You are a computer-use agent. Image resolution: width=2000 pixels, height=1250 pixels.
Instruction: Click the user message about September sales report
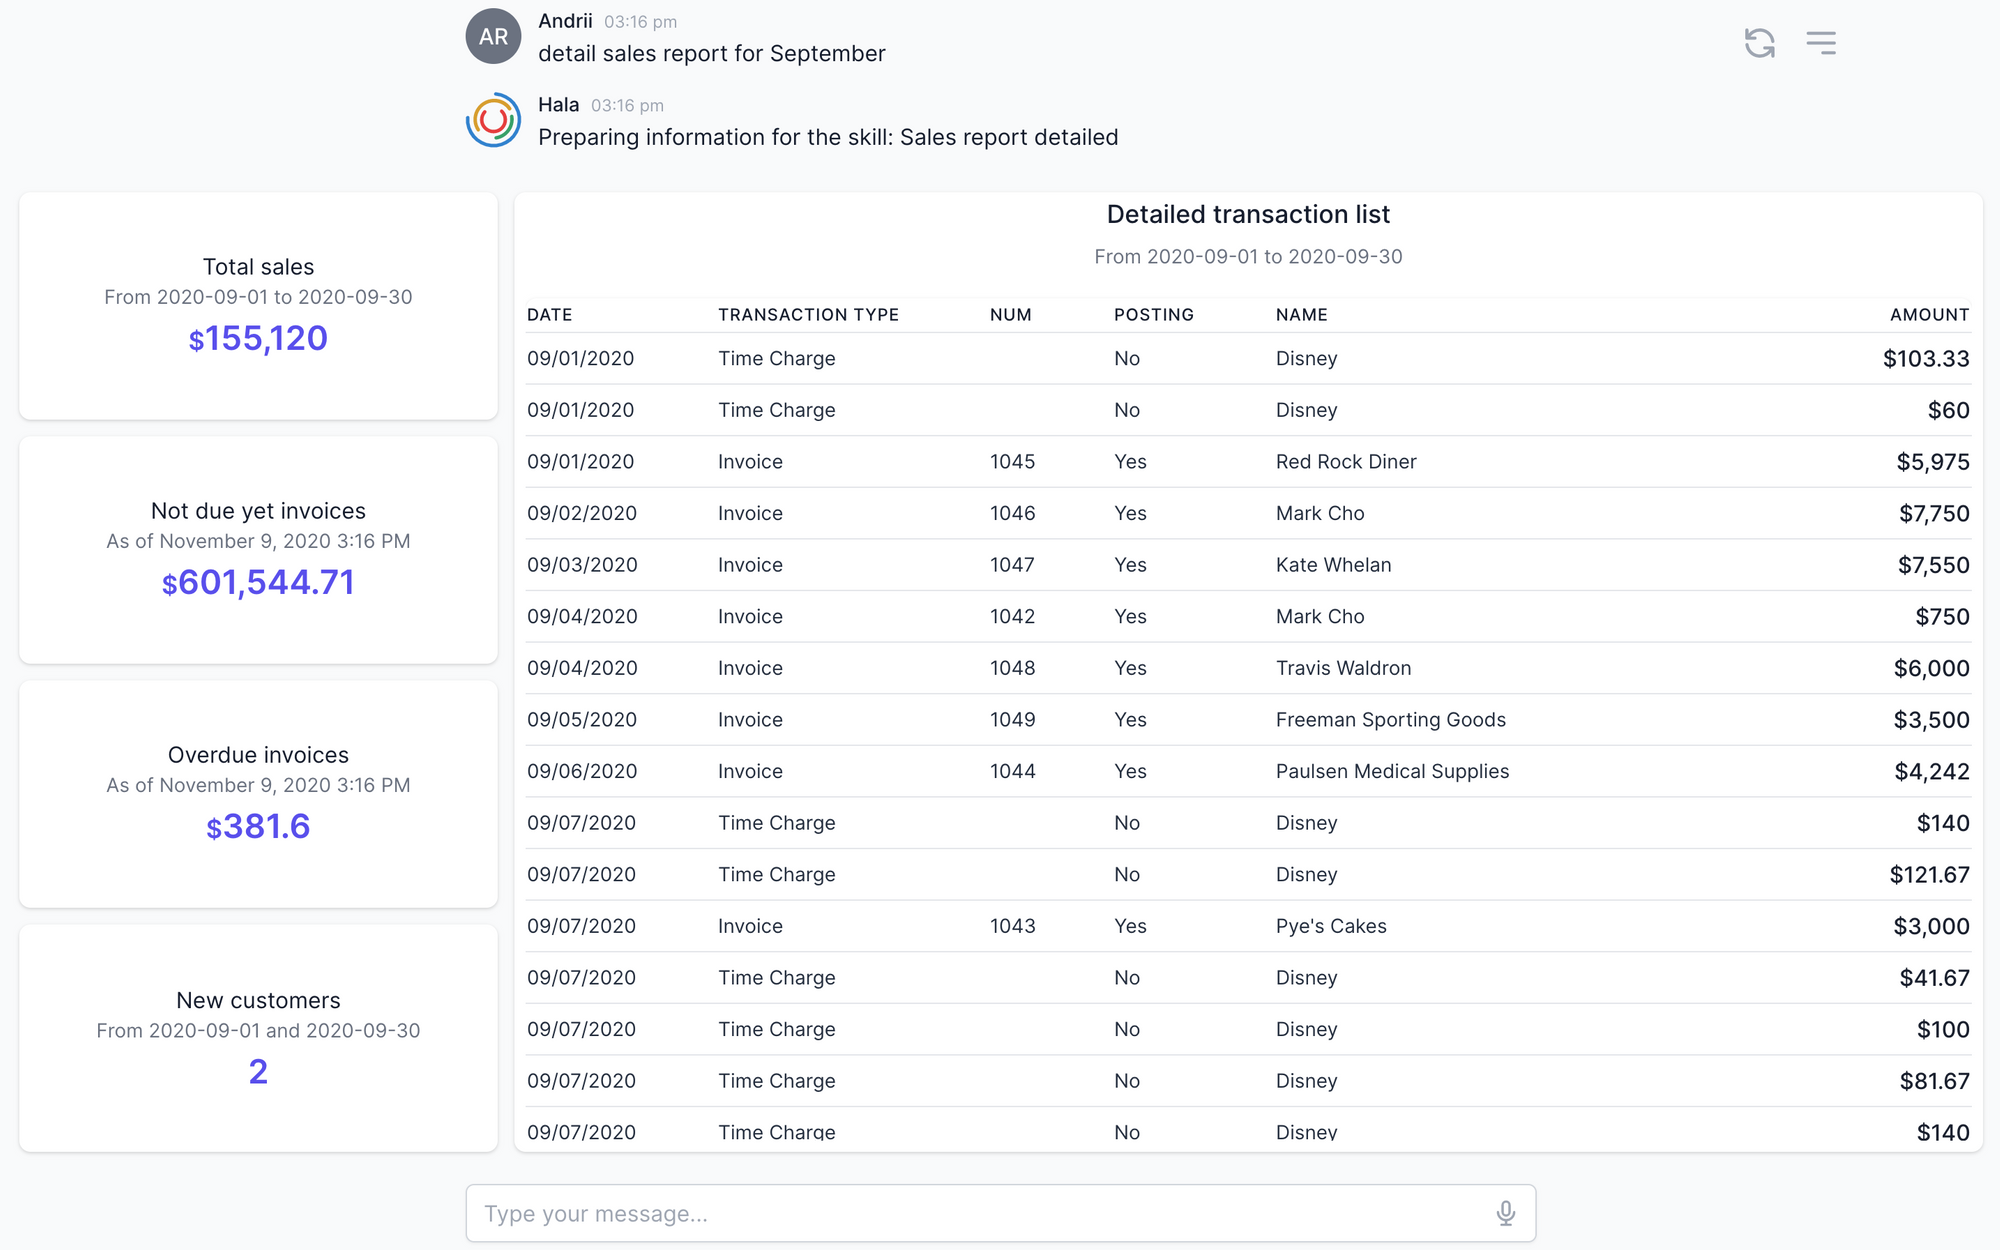pyautogui.click(x=711, y=54)
